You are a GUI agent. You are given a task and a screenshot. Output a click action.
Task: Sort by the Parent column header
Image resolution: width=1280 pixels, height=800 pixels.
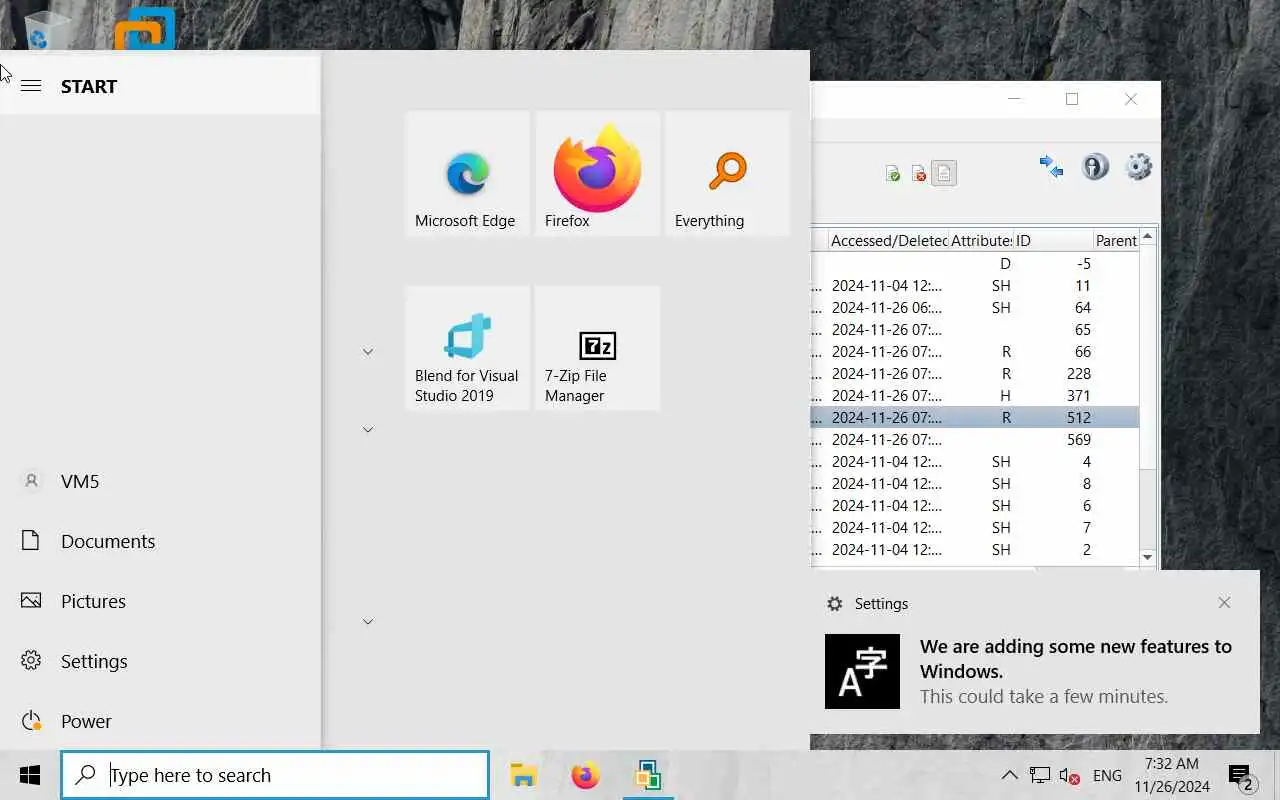coord(1115,240)
